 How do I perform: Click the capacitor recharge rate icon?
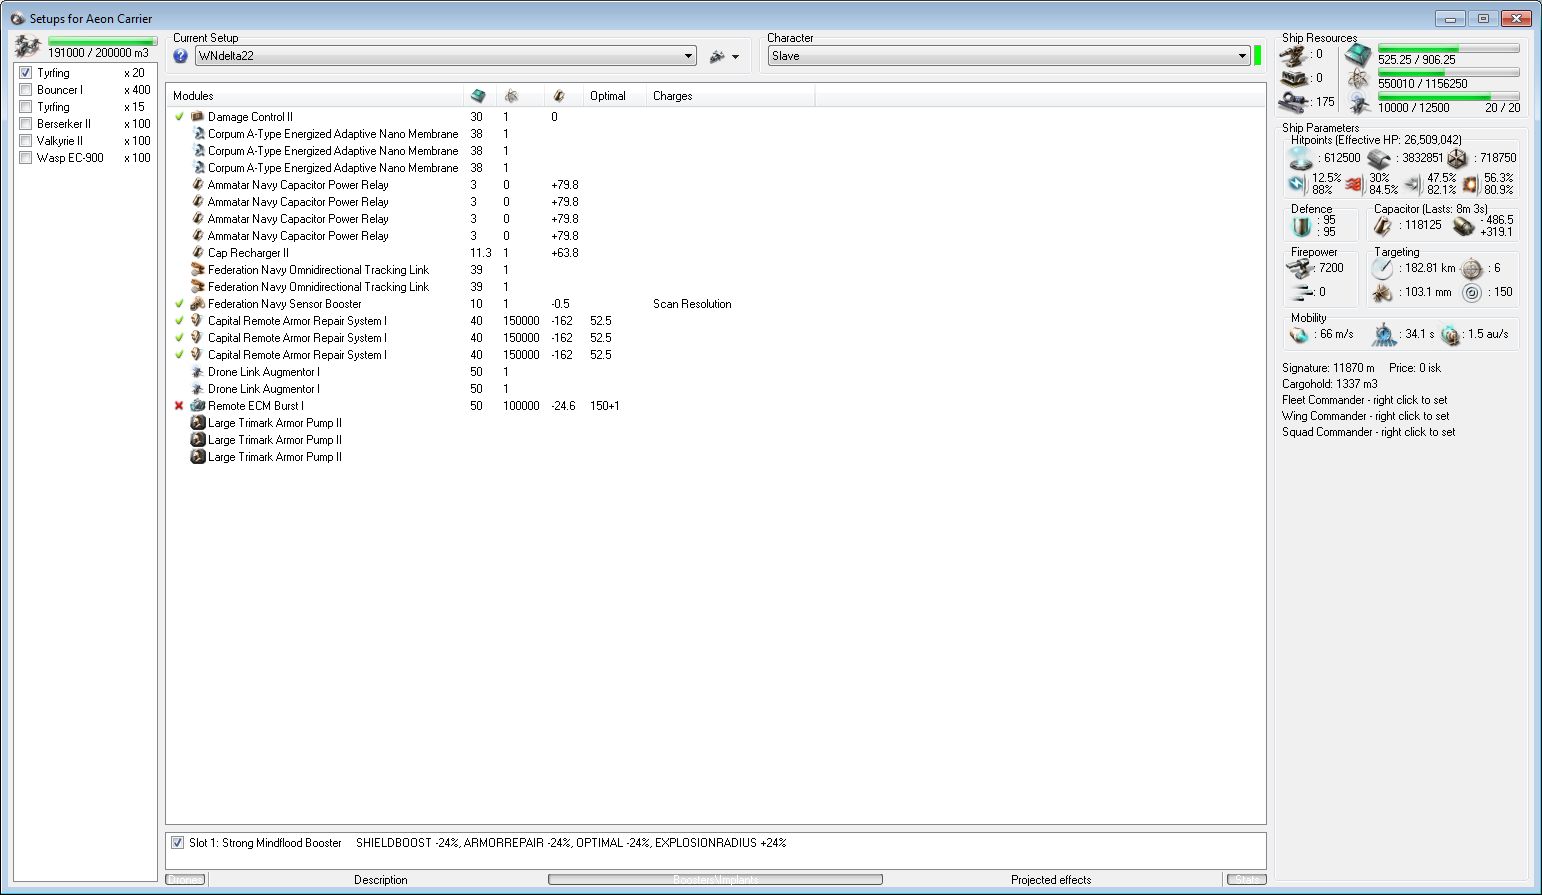point(1463,226)
